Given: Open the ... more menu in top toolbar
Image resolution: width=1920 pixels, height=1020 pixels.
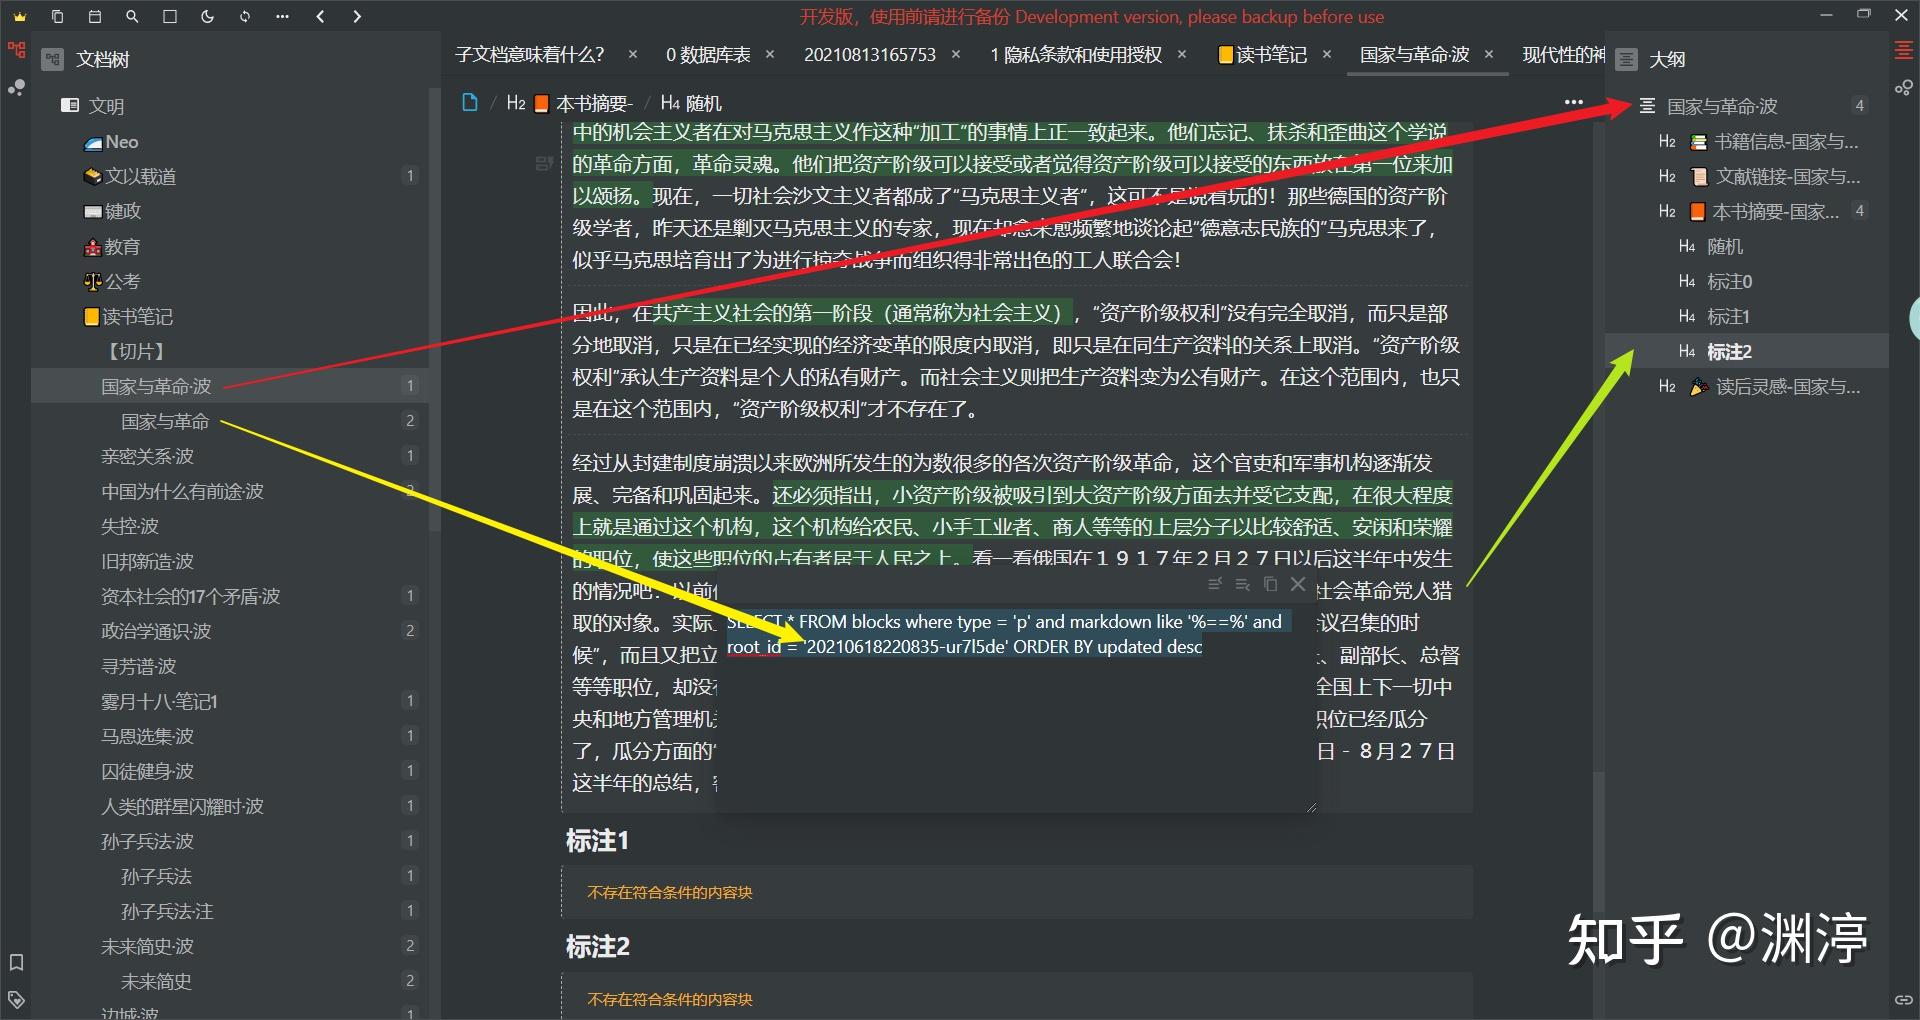Looking at the screenshot, I should coord(1573,101).
